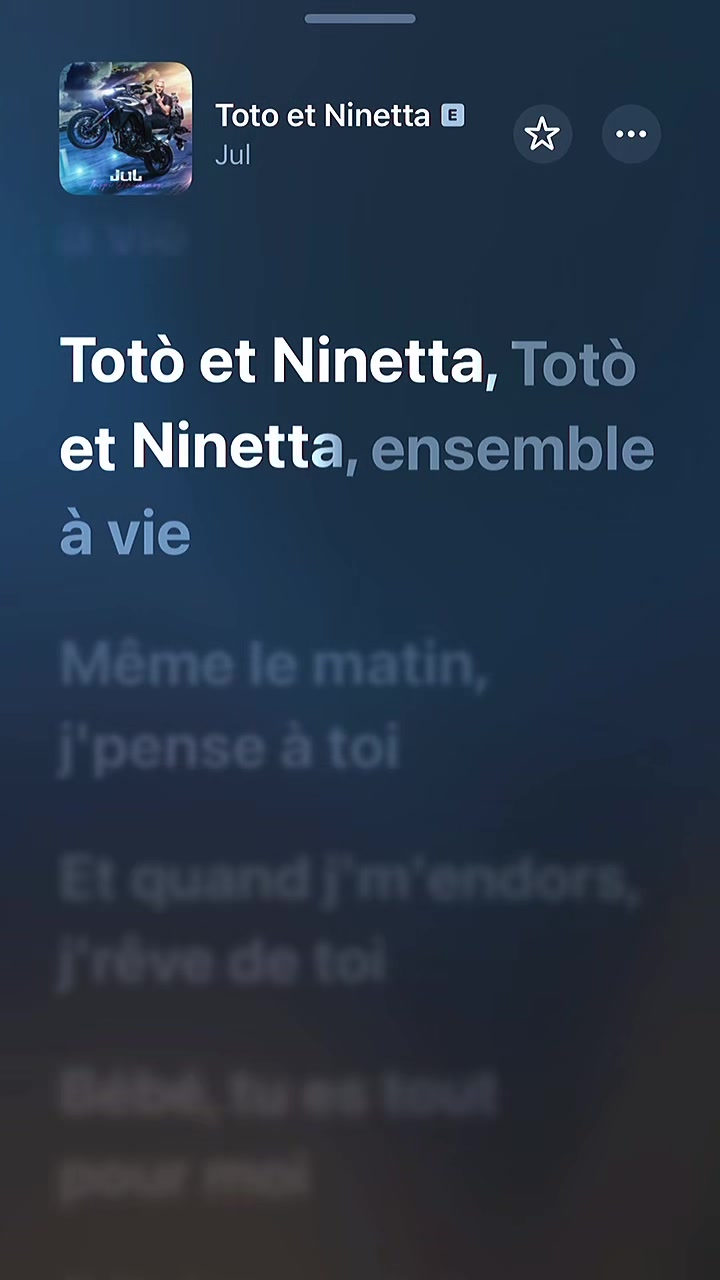Tap the word ensemble in the current lyric
720x1280 pixels.
(512, 450)
